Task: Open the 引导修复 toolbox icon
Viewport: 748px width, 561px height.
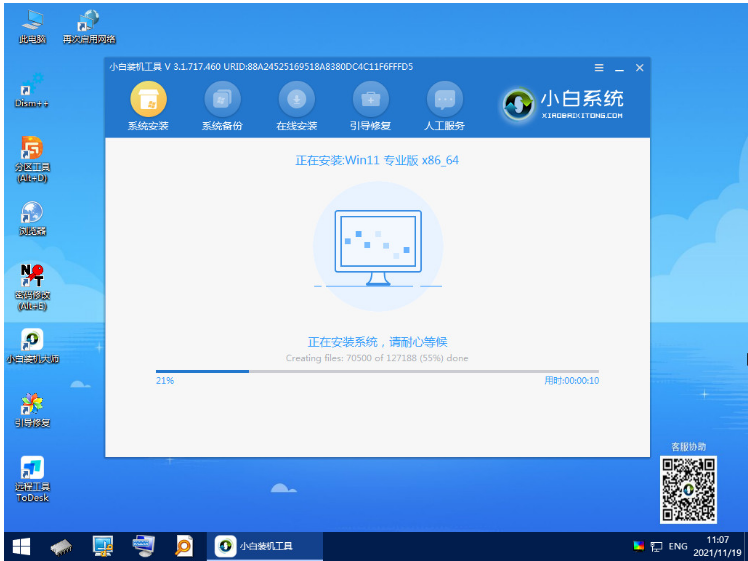Action: [x=370, y=99]
